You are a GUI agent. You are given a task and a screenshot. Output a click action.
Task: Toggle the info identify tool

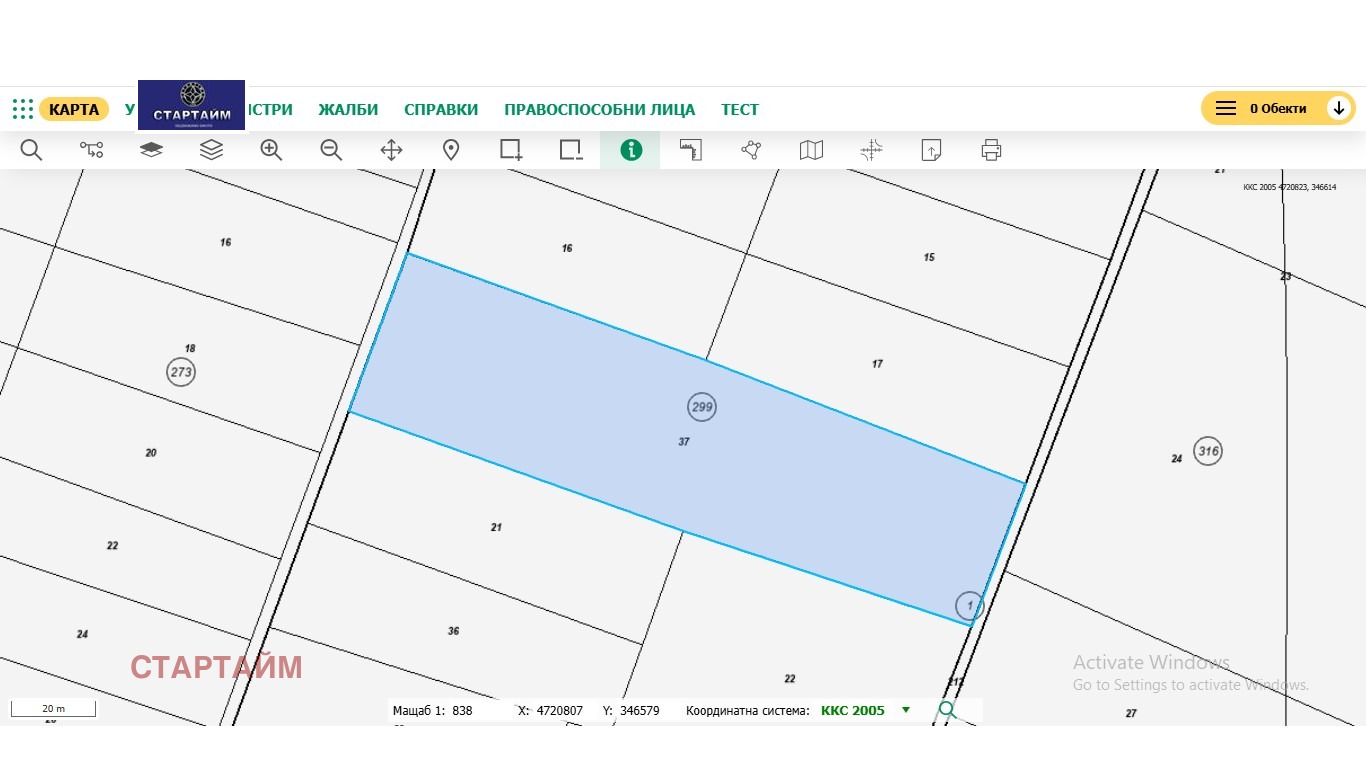631,150
